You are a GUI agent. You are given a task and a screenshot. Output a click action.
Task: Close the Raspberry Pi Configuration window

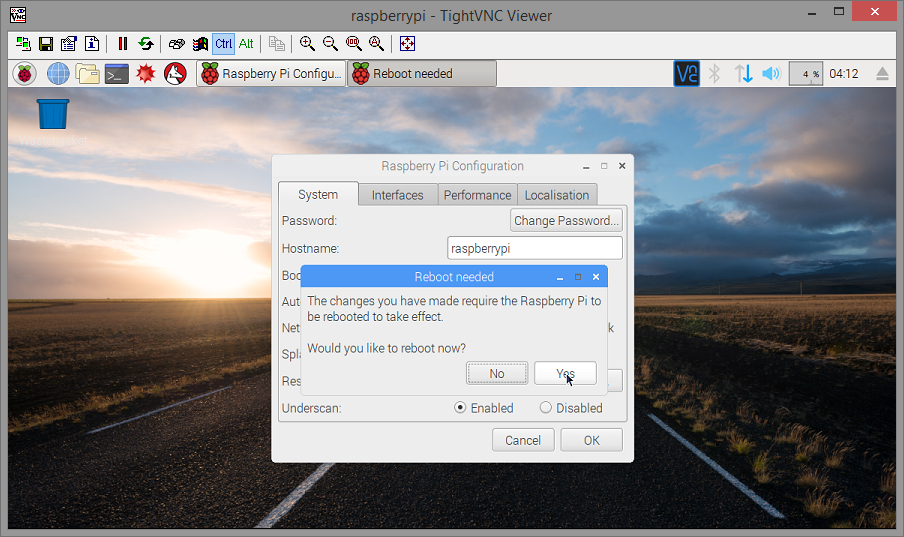point(622,166)
